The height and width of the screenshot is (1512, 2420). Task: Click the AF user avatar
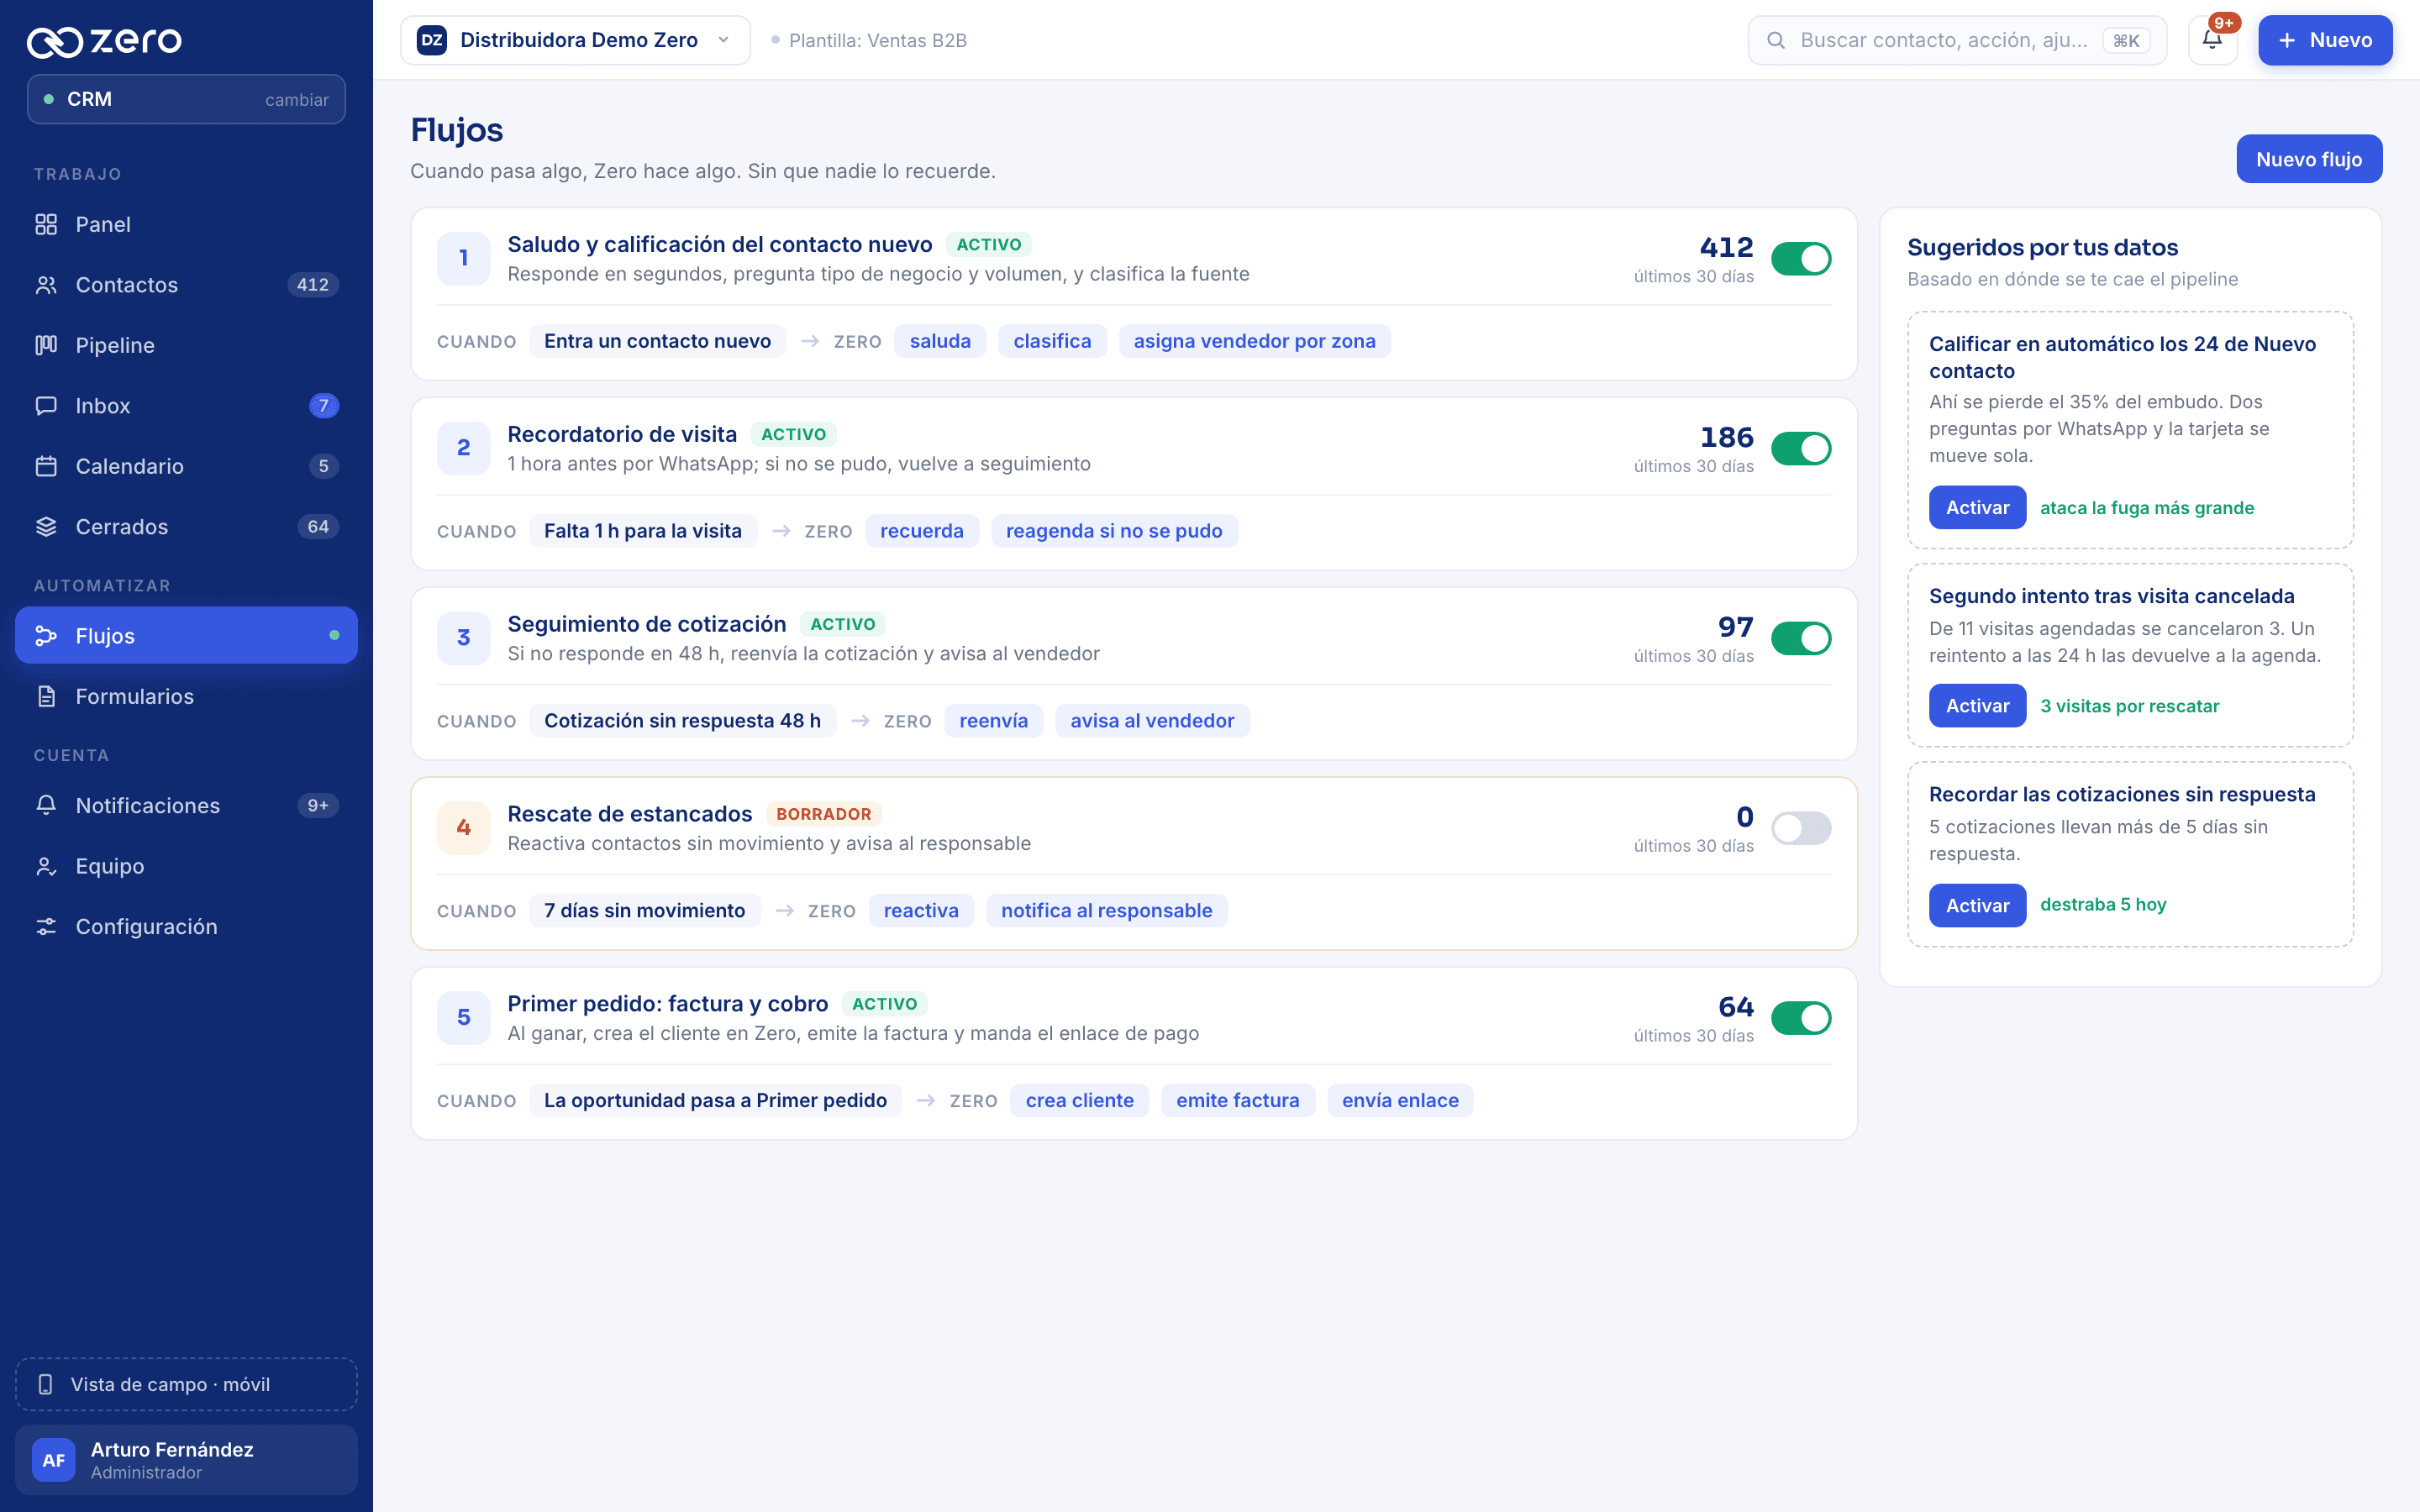click(x=54, y=1460)
